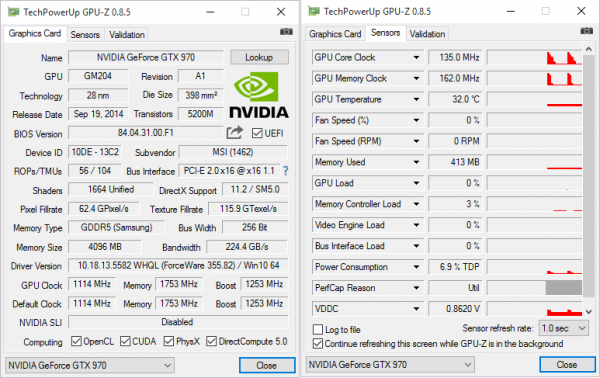Screen dimensions: 600x378
Task: Click the NVIDIA logo
Action: (x=259, y=95)
